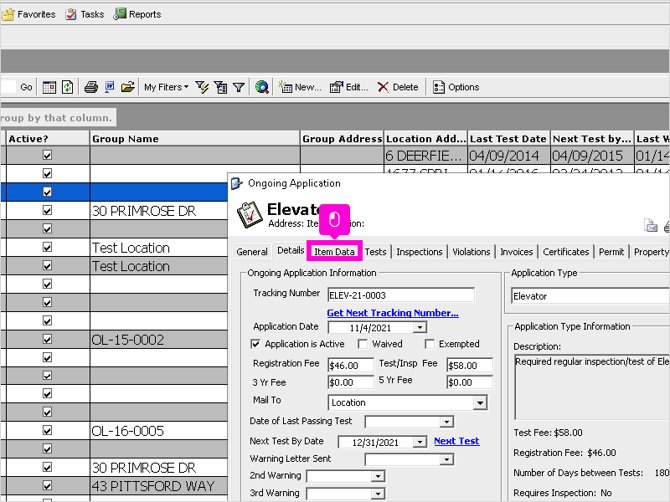Toggle Active checkbox for OL-15-0002 row
This screenshot has height=502, width=670.
click(47, 339)
